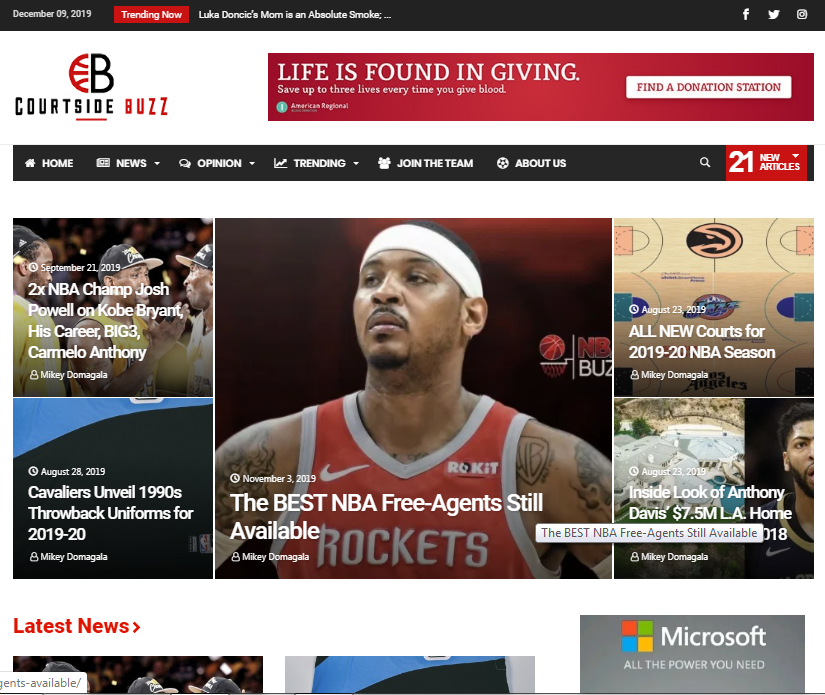Click the News newspaper icon
The width and height of the screenshot is (825, 695).
point(103,163)
